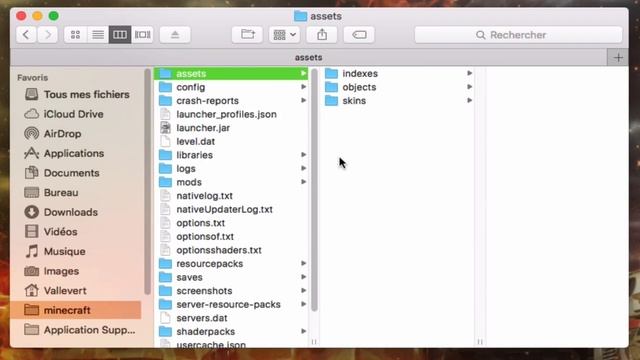The image size is (640, 360).
Task: Switch to icon grid view
Action: [75, 35]
